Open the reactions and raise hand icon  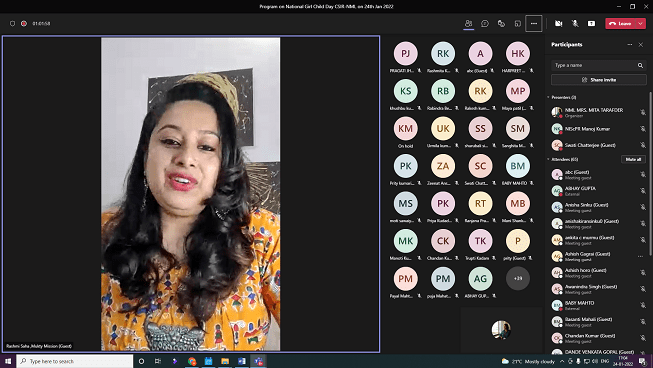[x=501, y=23]
